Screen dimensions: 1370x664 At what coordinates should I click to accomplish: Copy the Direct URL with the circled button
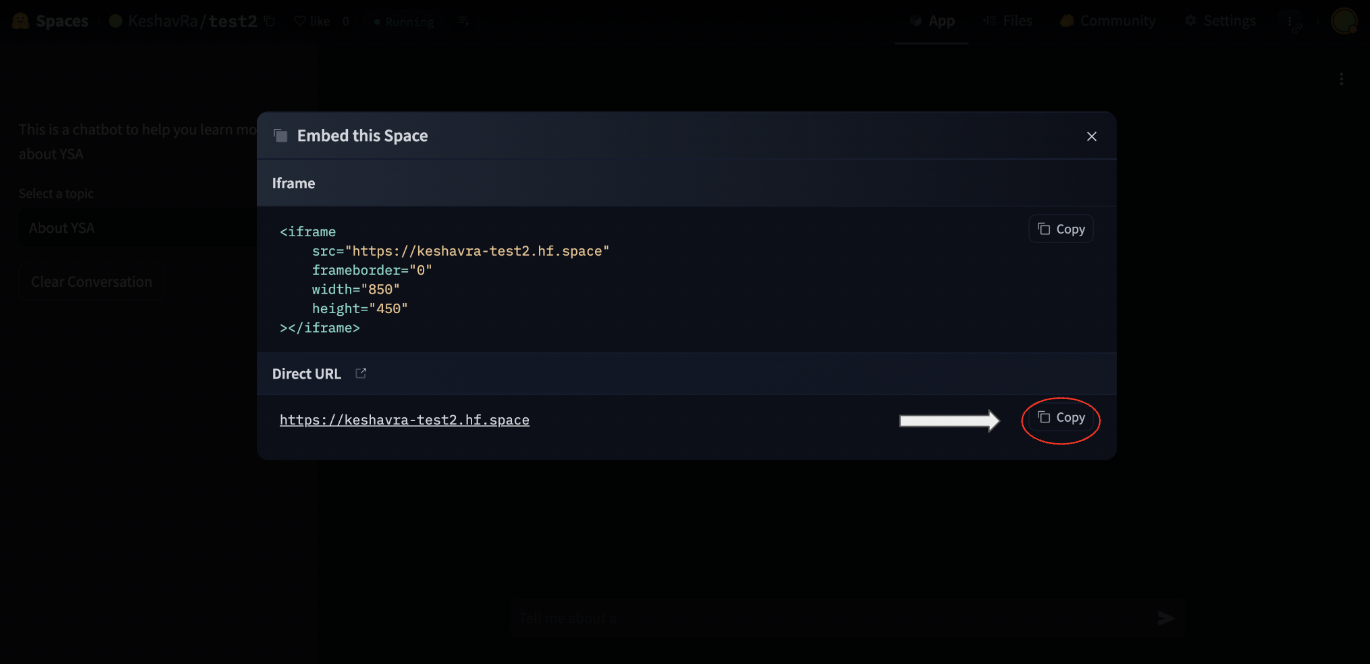[x=1060, y=417]
